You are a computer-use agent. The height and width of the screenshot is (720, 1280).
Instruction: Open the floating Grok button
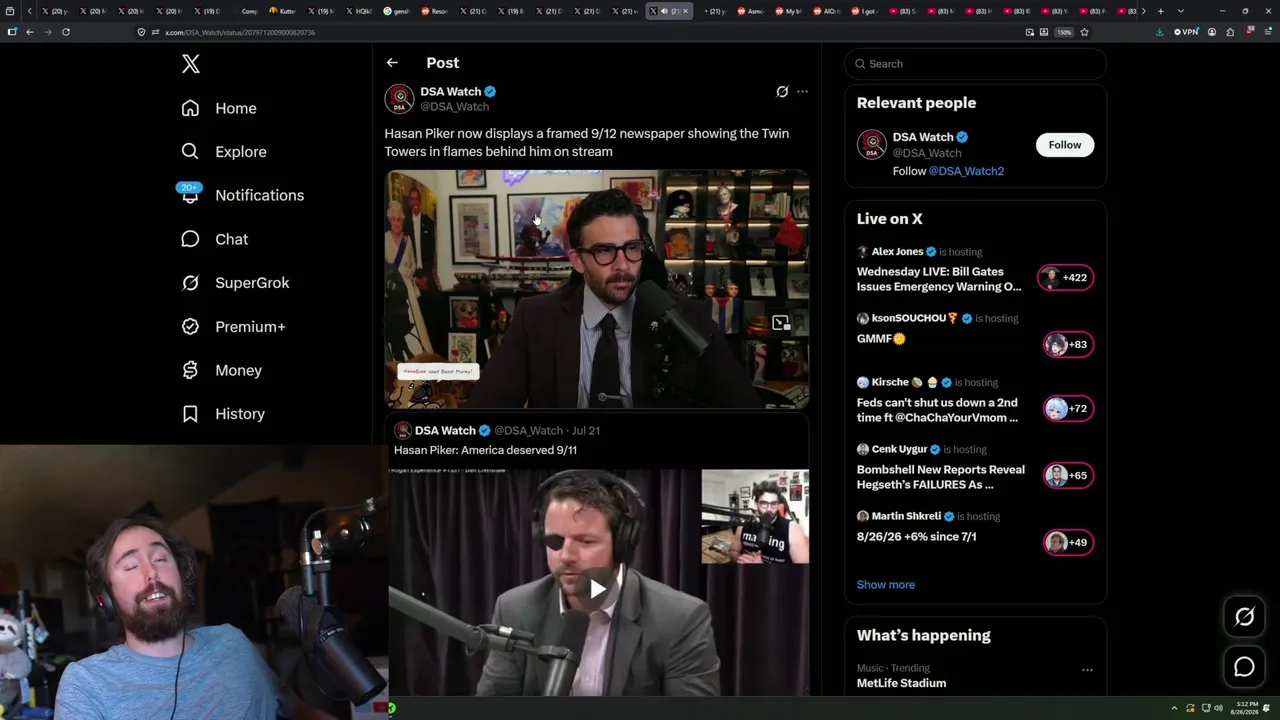(x=1245, y=617)
